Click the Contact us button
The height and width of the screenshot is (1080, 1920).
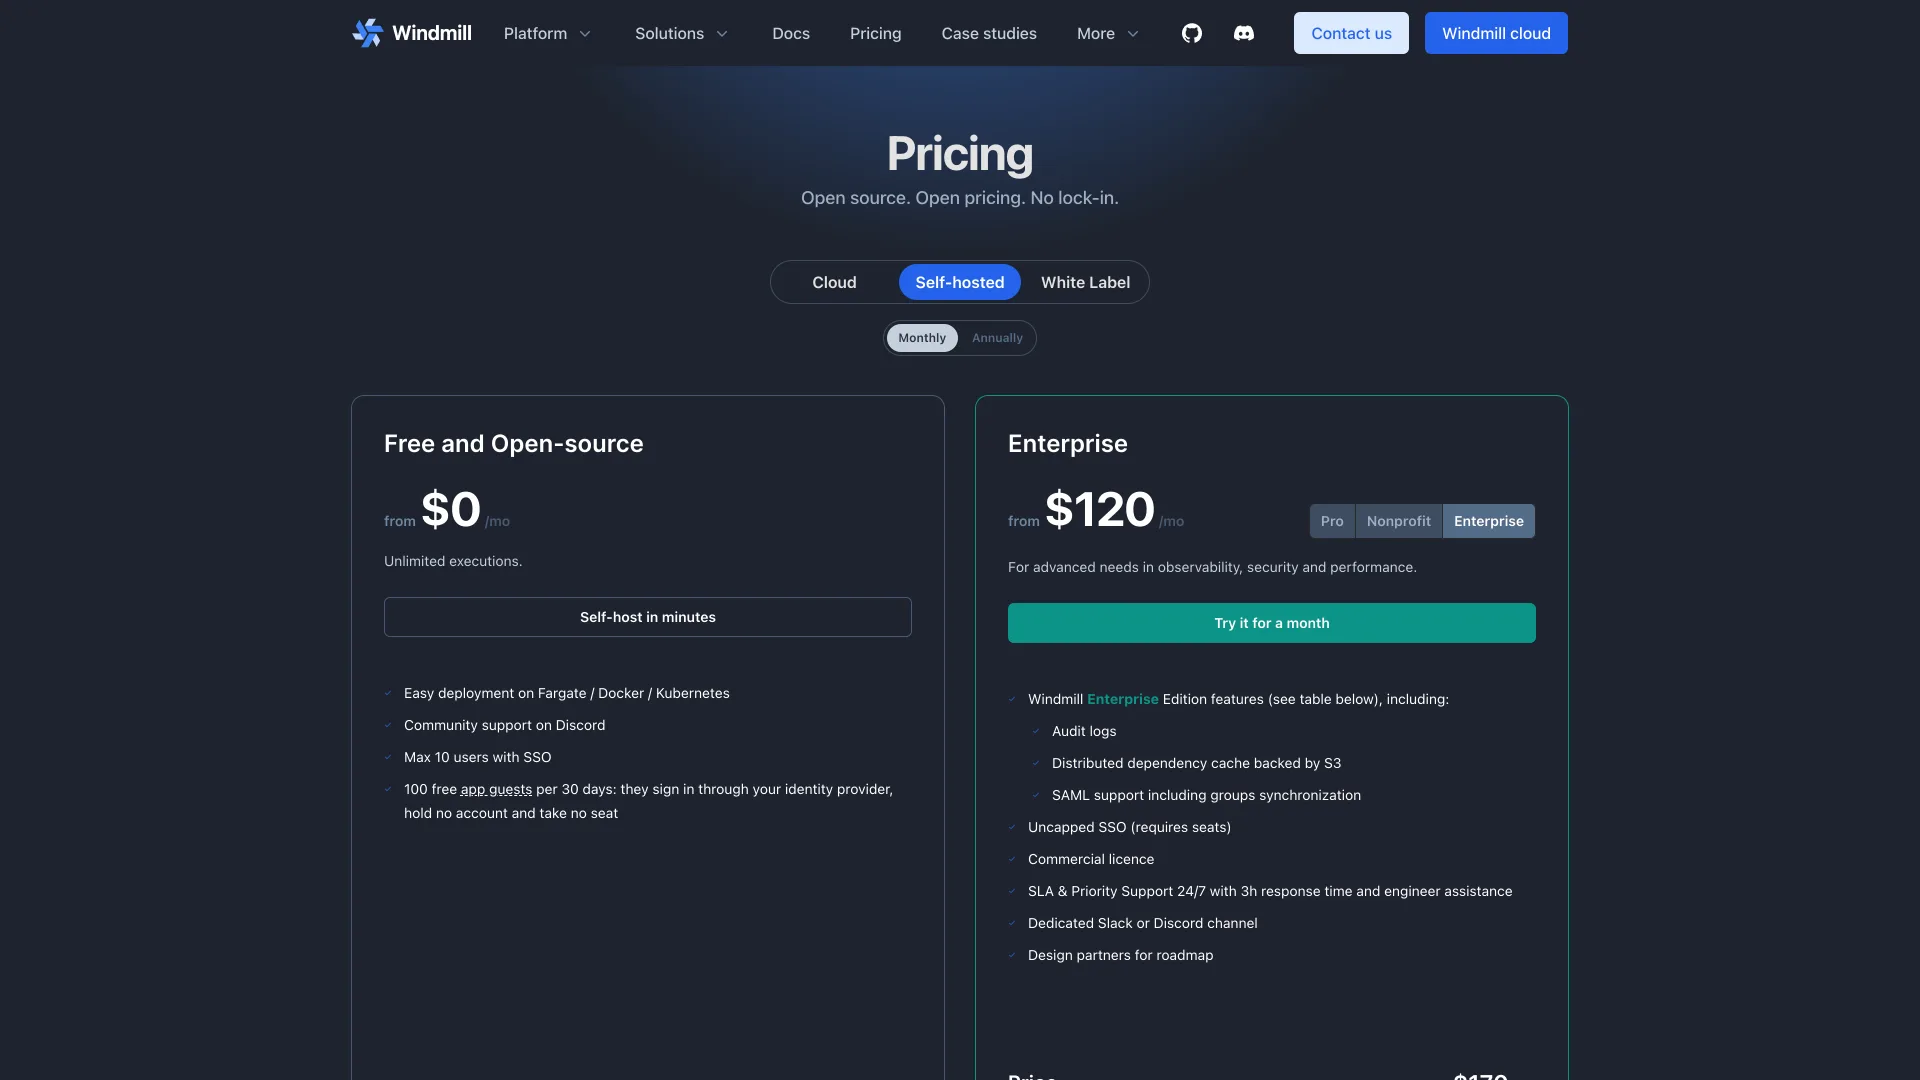1351,33
